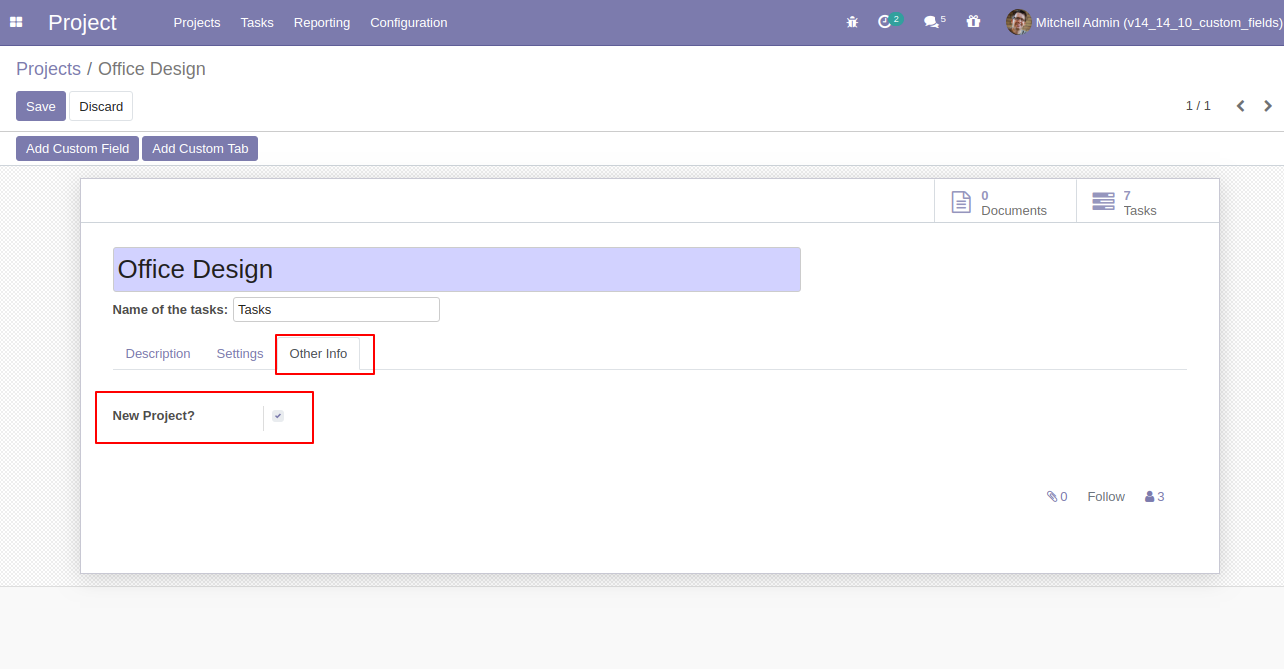Select the Other Info tab
Viewport: 1284px width, 669px height.
(319, 354)
